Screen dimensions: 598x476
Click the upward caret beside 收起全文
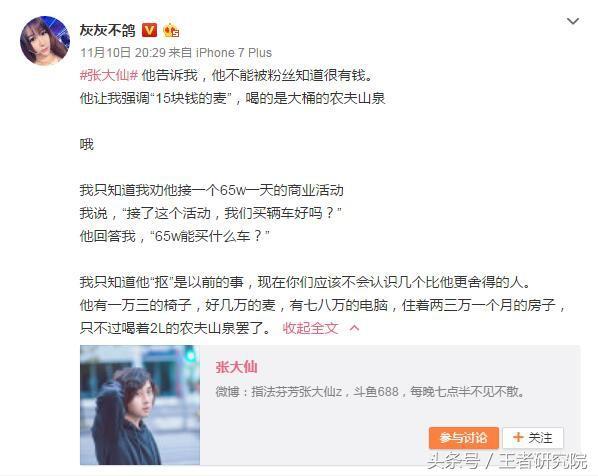tap(354, 328)
